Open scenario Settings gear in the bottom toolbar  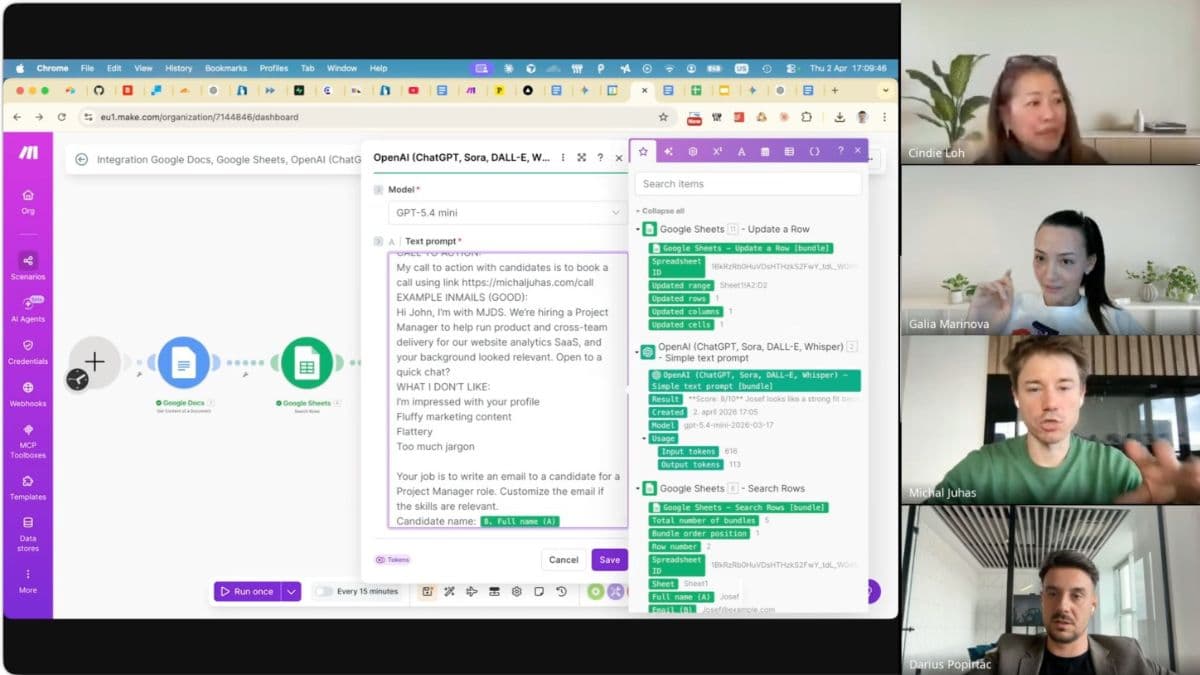click(x=516, y=591)
